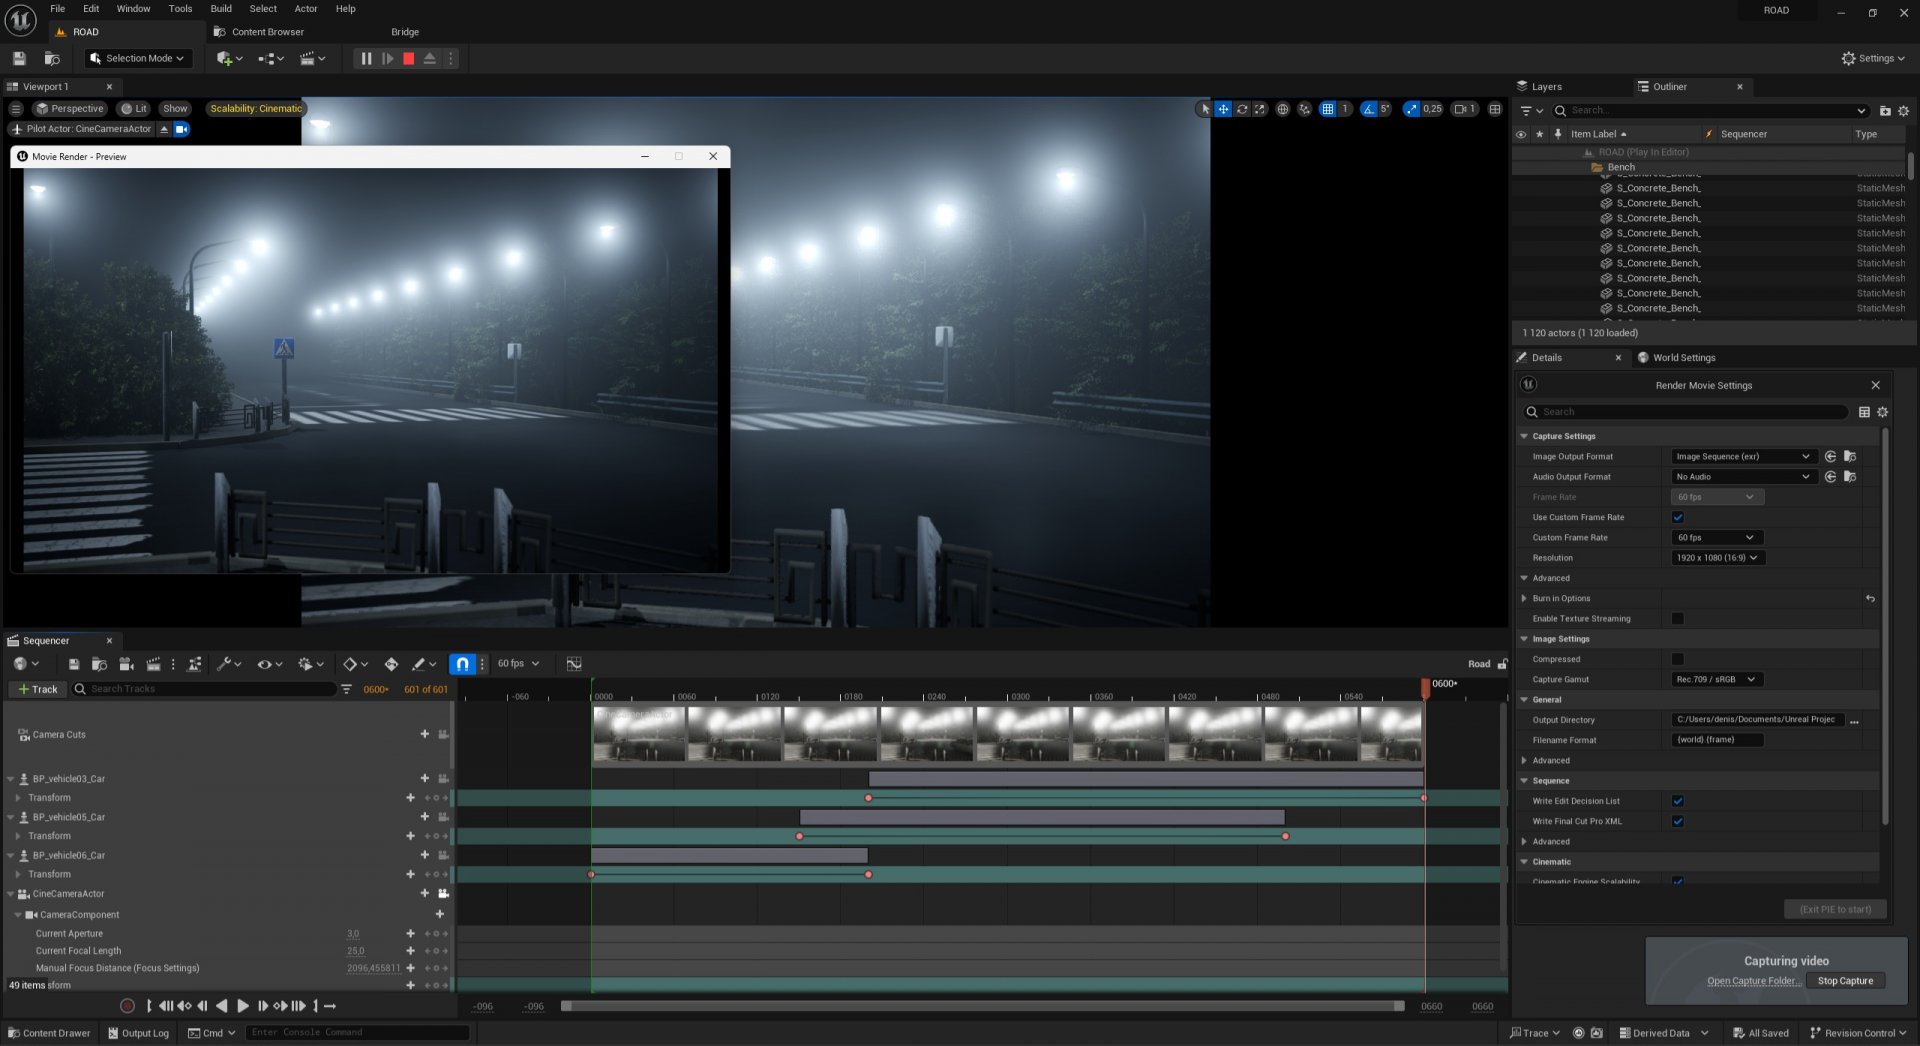1920x1046 pixels.
Task: Select the translate gizmo tool in viewport
Action: pos(1223,109)
